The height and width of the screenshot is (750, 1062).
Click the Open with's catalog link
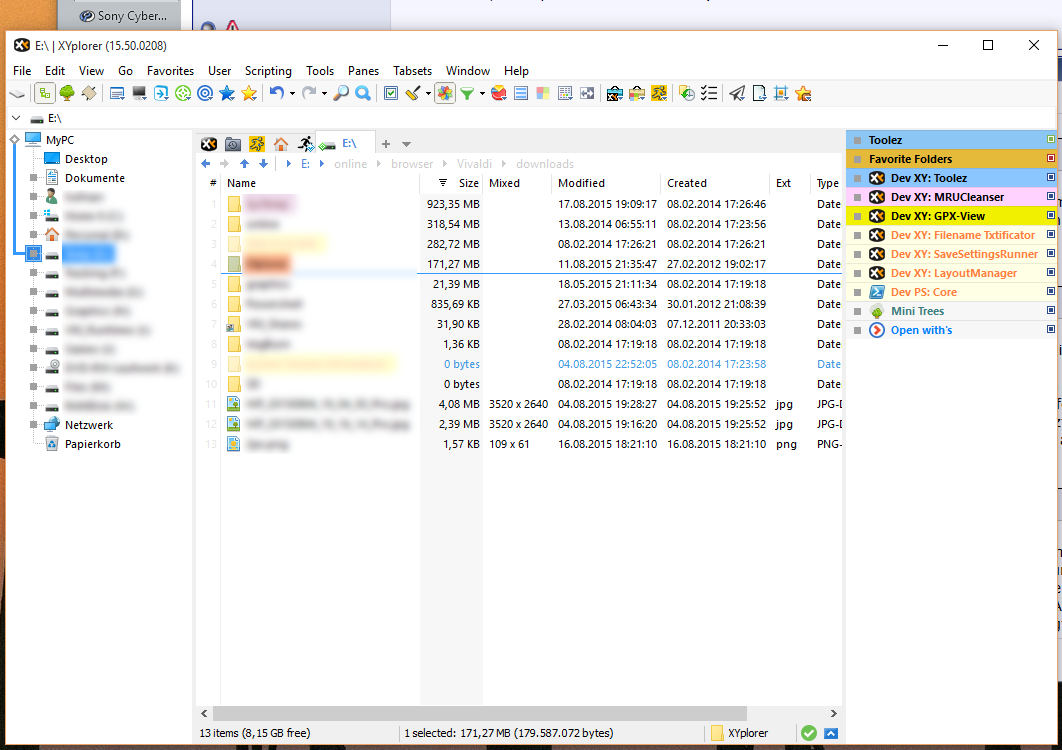(x=921, y=330)
